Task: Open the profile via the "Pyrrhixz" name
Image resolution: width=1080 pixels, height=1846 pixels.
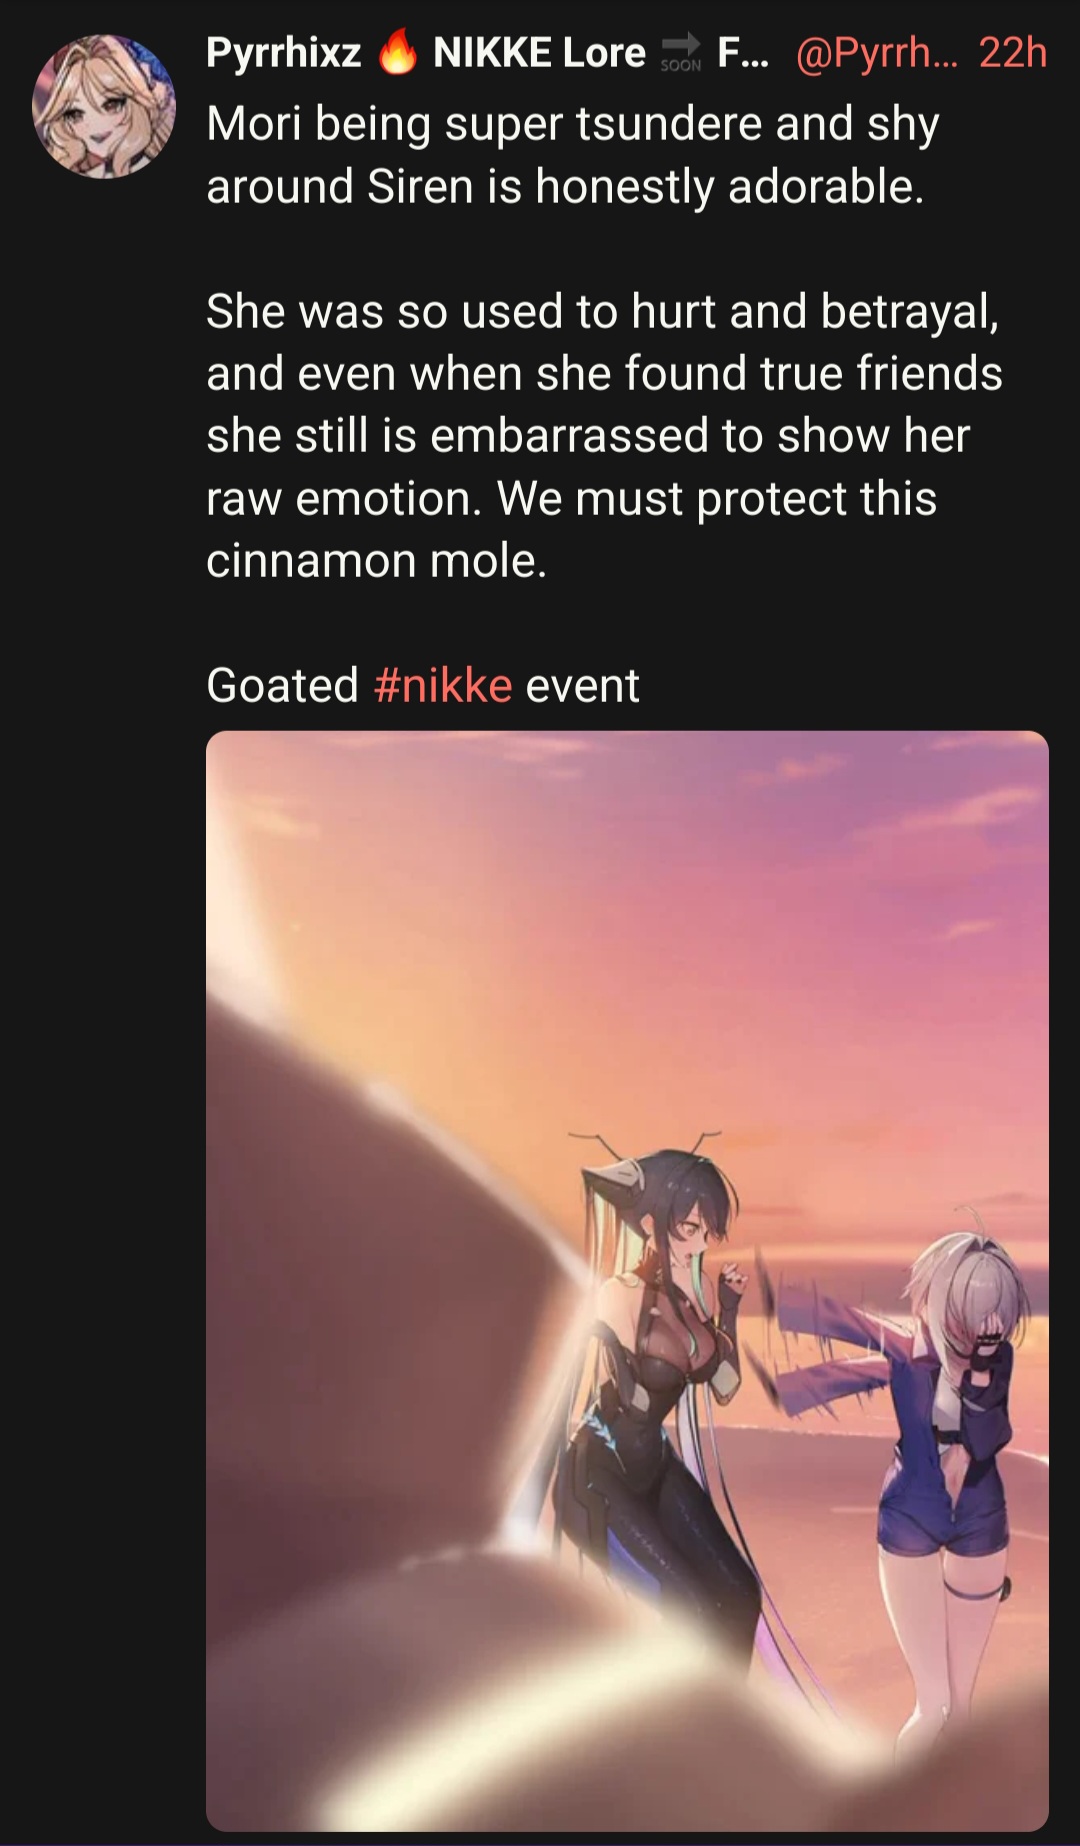Action: coord(283,52)
